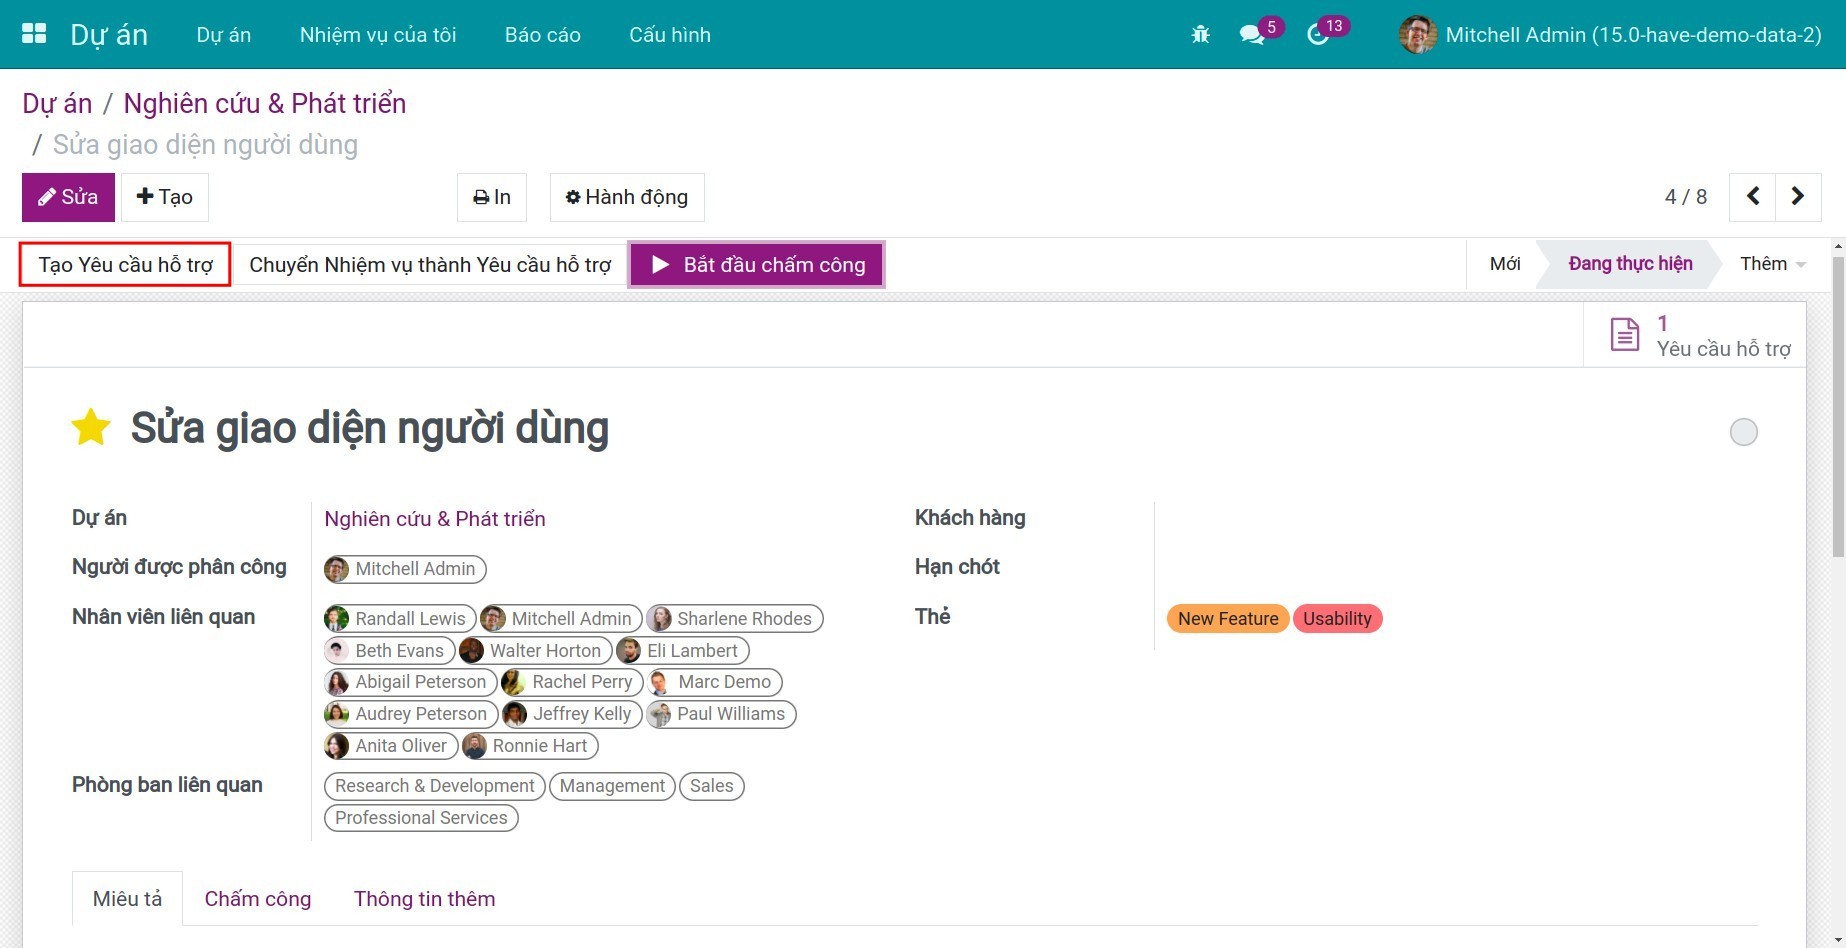Viewport: 1846px width, 948px height.
Task: Click Mitchell Admin avatar in top bar
Action: 1417,35
